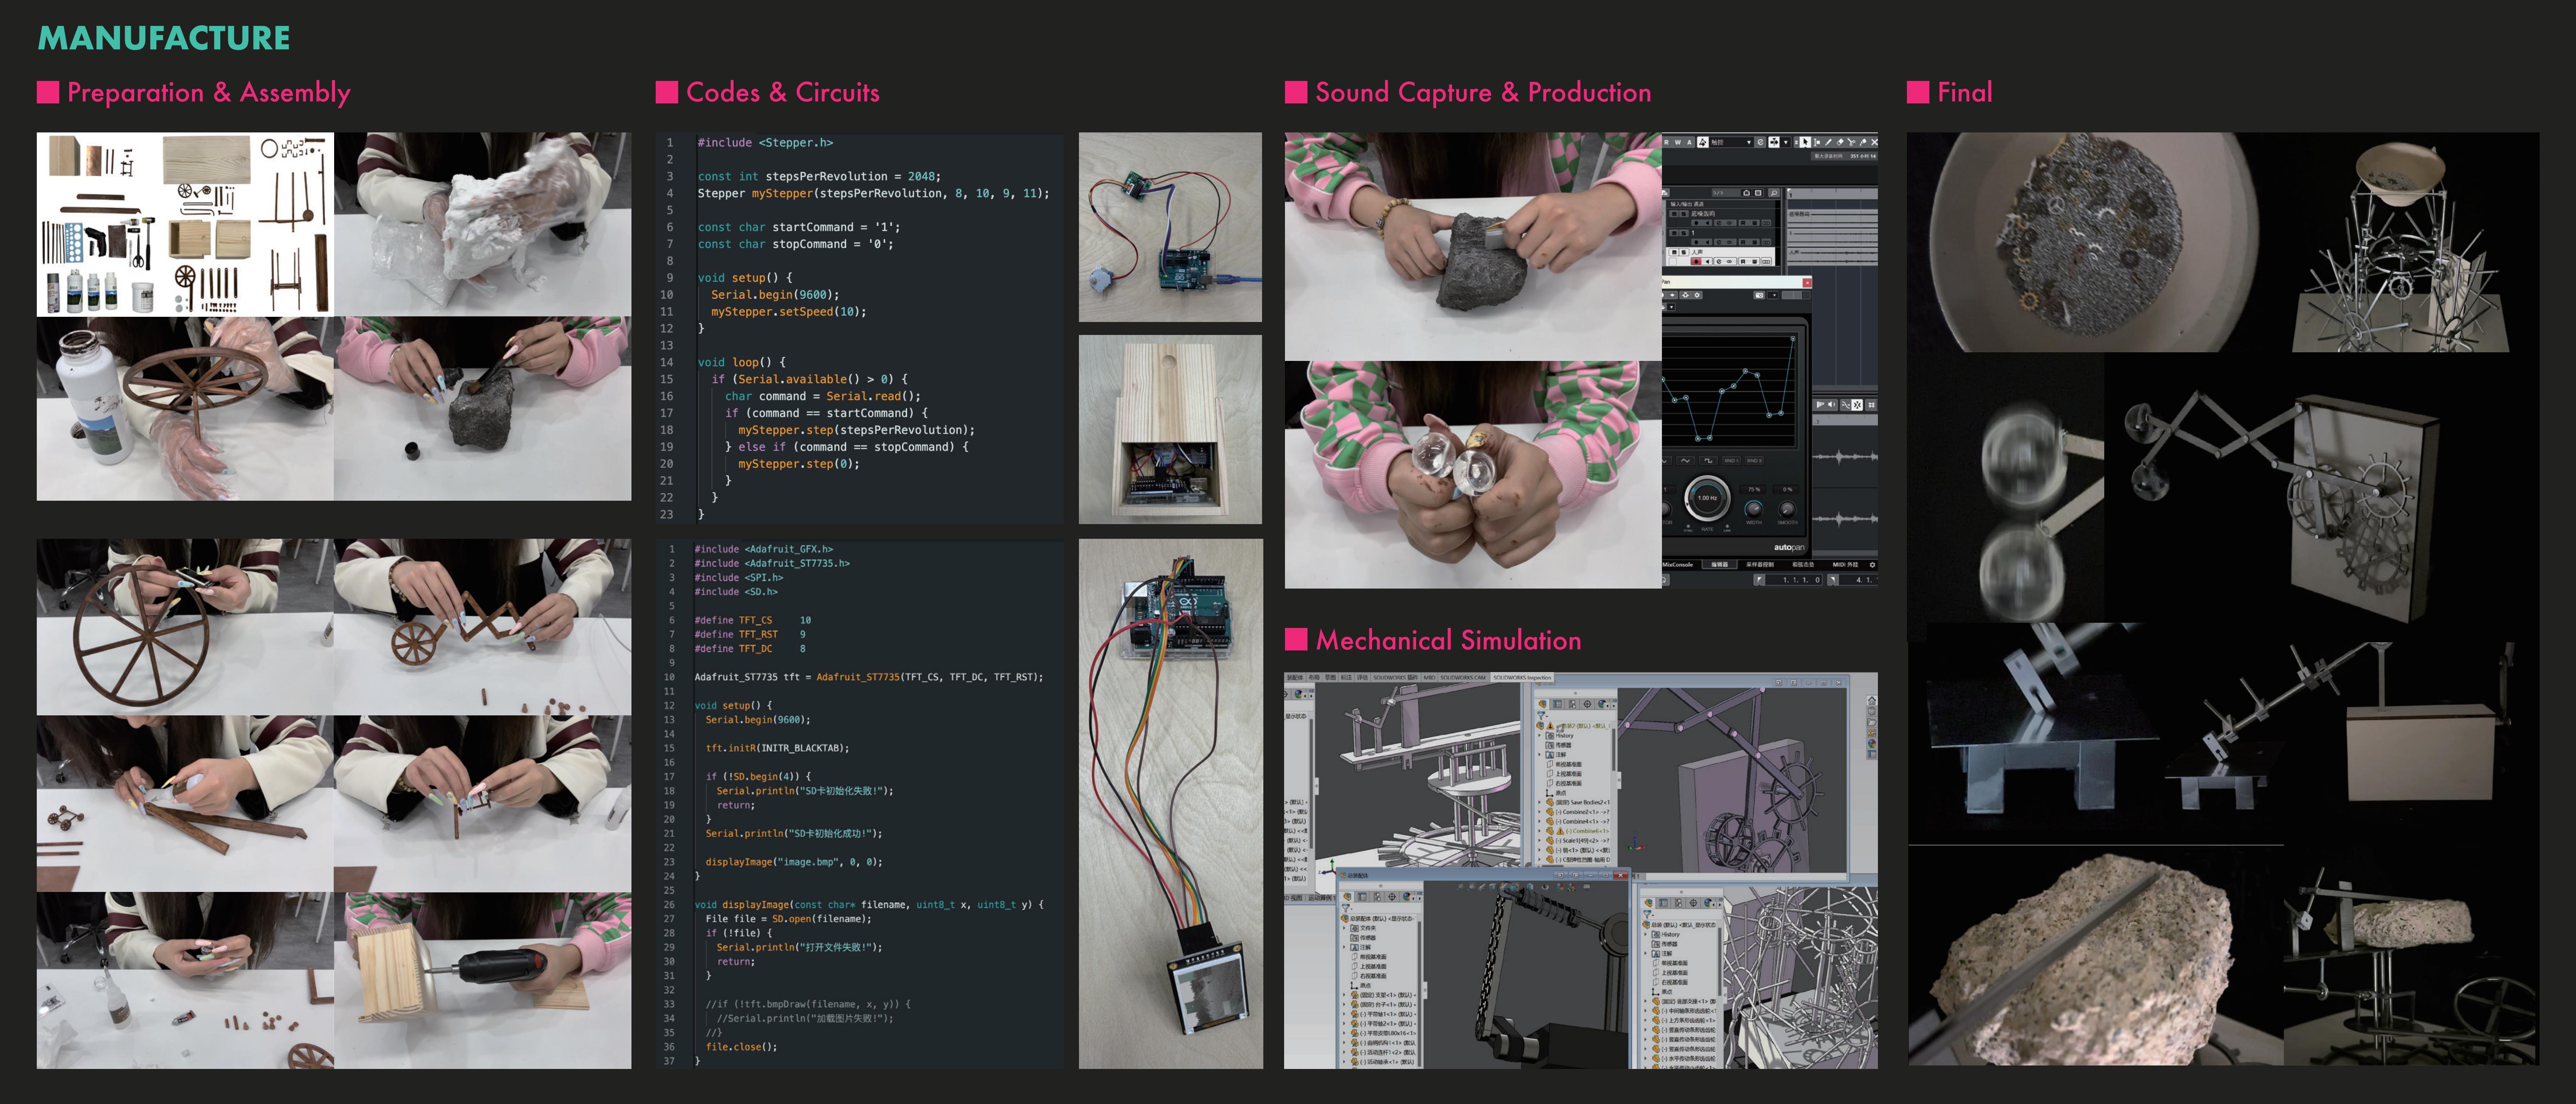
Task: Click the AutoPan SMOOTH knob
Action: click(x=1787, y=510)
